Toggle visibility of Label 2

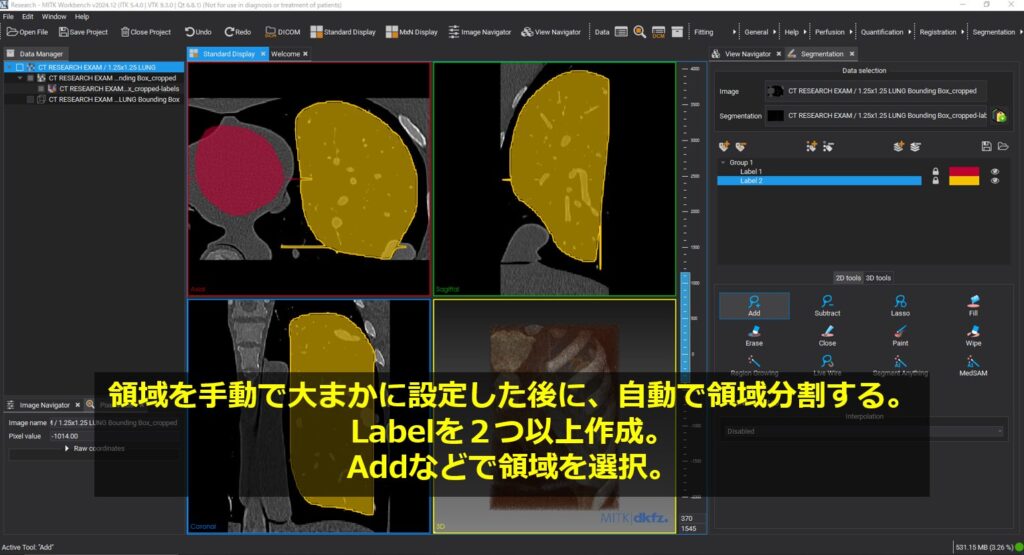click(x=995, y=181)
